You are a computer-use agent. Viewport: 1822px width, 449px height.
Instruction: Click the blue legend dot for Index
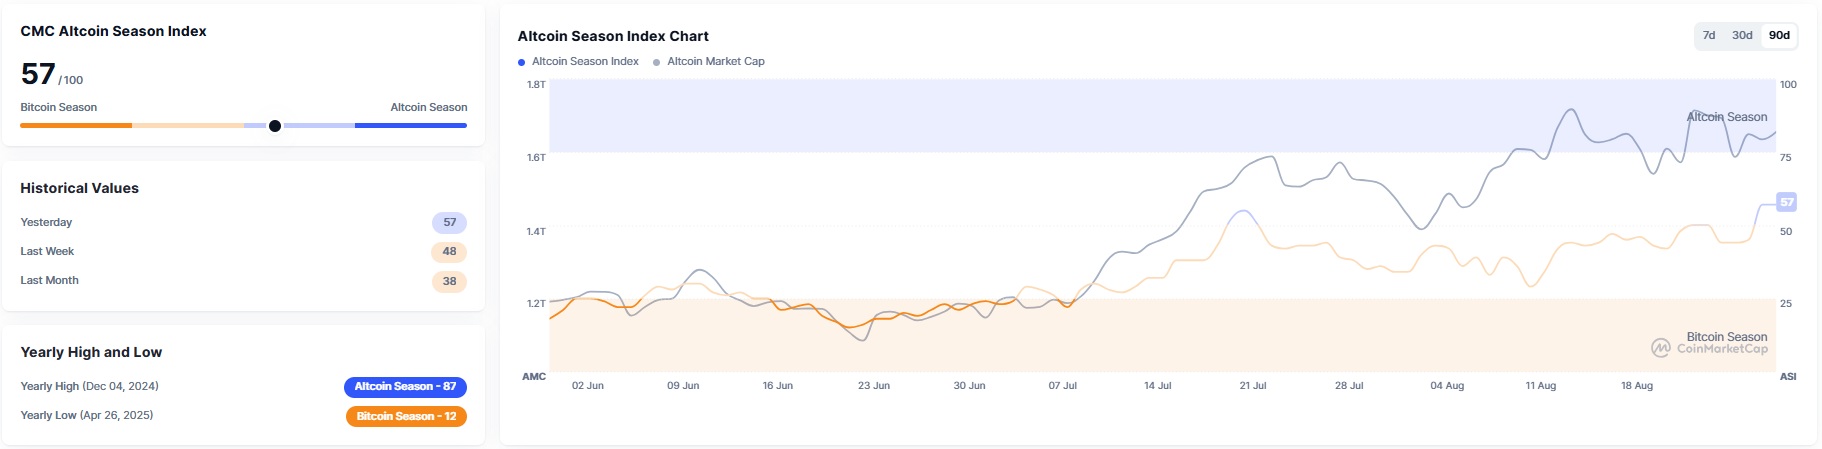(522, 62)
